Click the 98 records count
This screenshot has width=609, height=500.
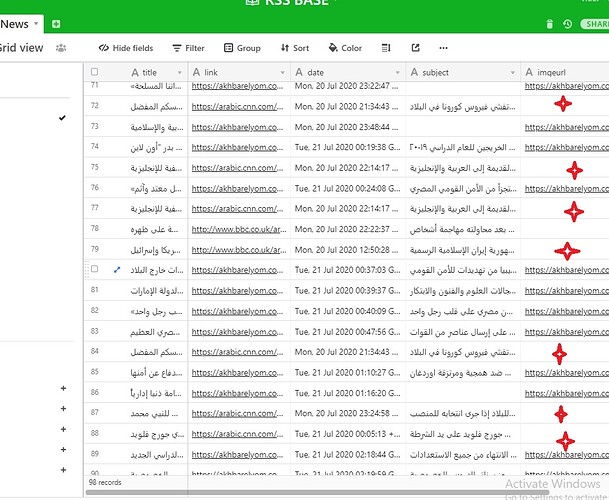[x=105, y=482]
